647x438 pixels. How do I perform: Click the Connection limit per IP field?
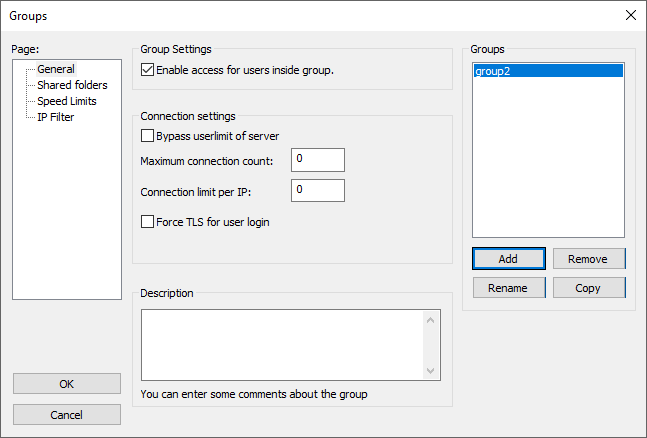tap(318, 191)
